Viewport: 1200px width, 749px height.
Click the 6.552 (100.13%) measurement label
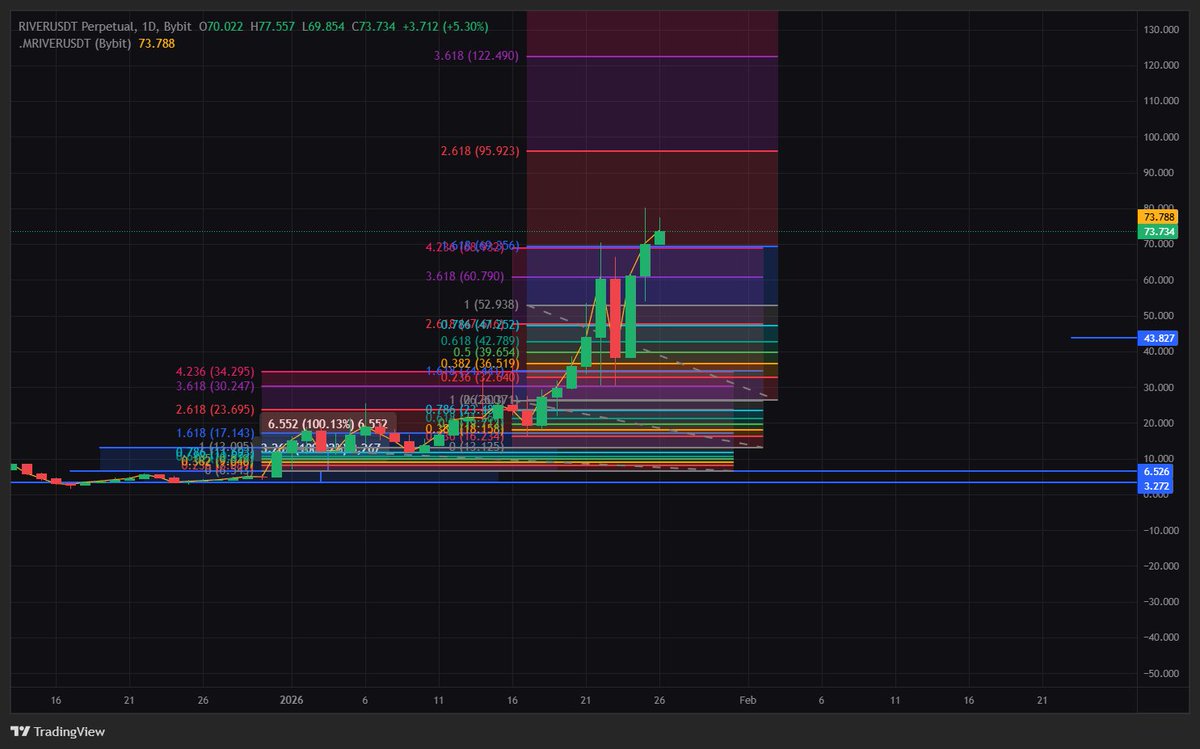[327, 424]
